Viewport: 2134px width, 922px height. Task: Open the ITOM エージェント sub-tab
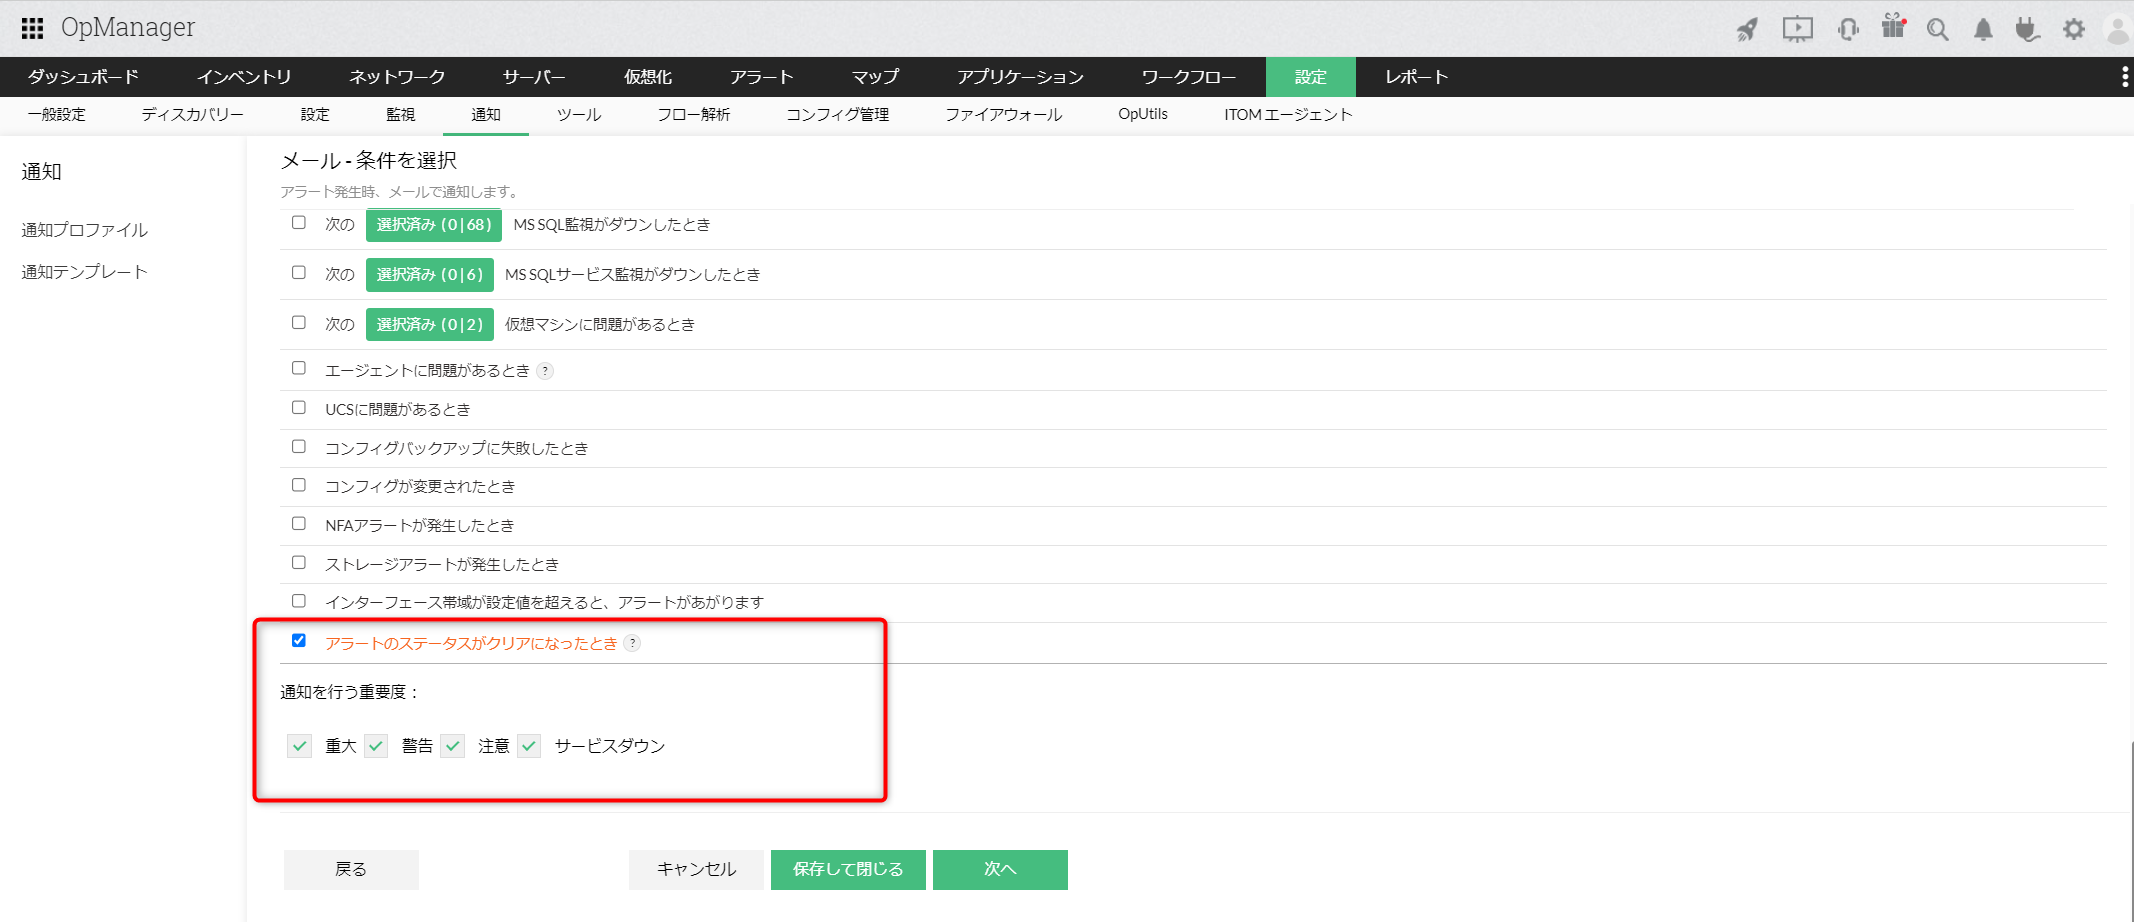tap(1288, 115)
